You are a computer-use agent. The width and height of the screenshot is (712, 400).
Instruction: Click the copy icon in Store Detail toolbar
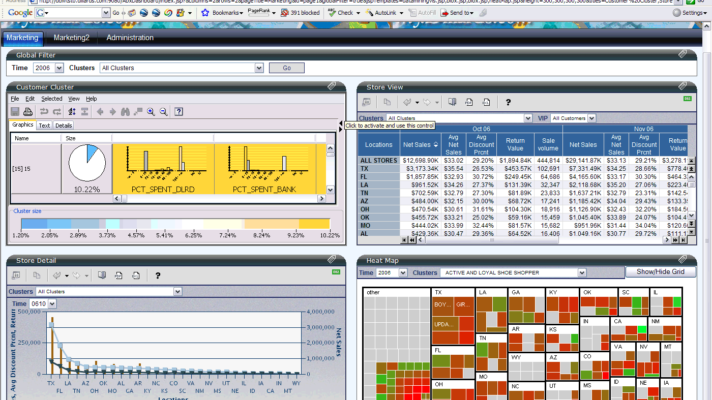[x=37, y=276]
